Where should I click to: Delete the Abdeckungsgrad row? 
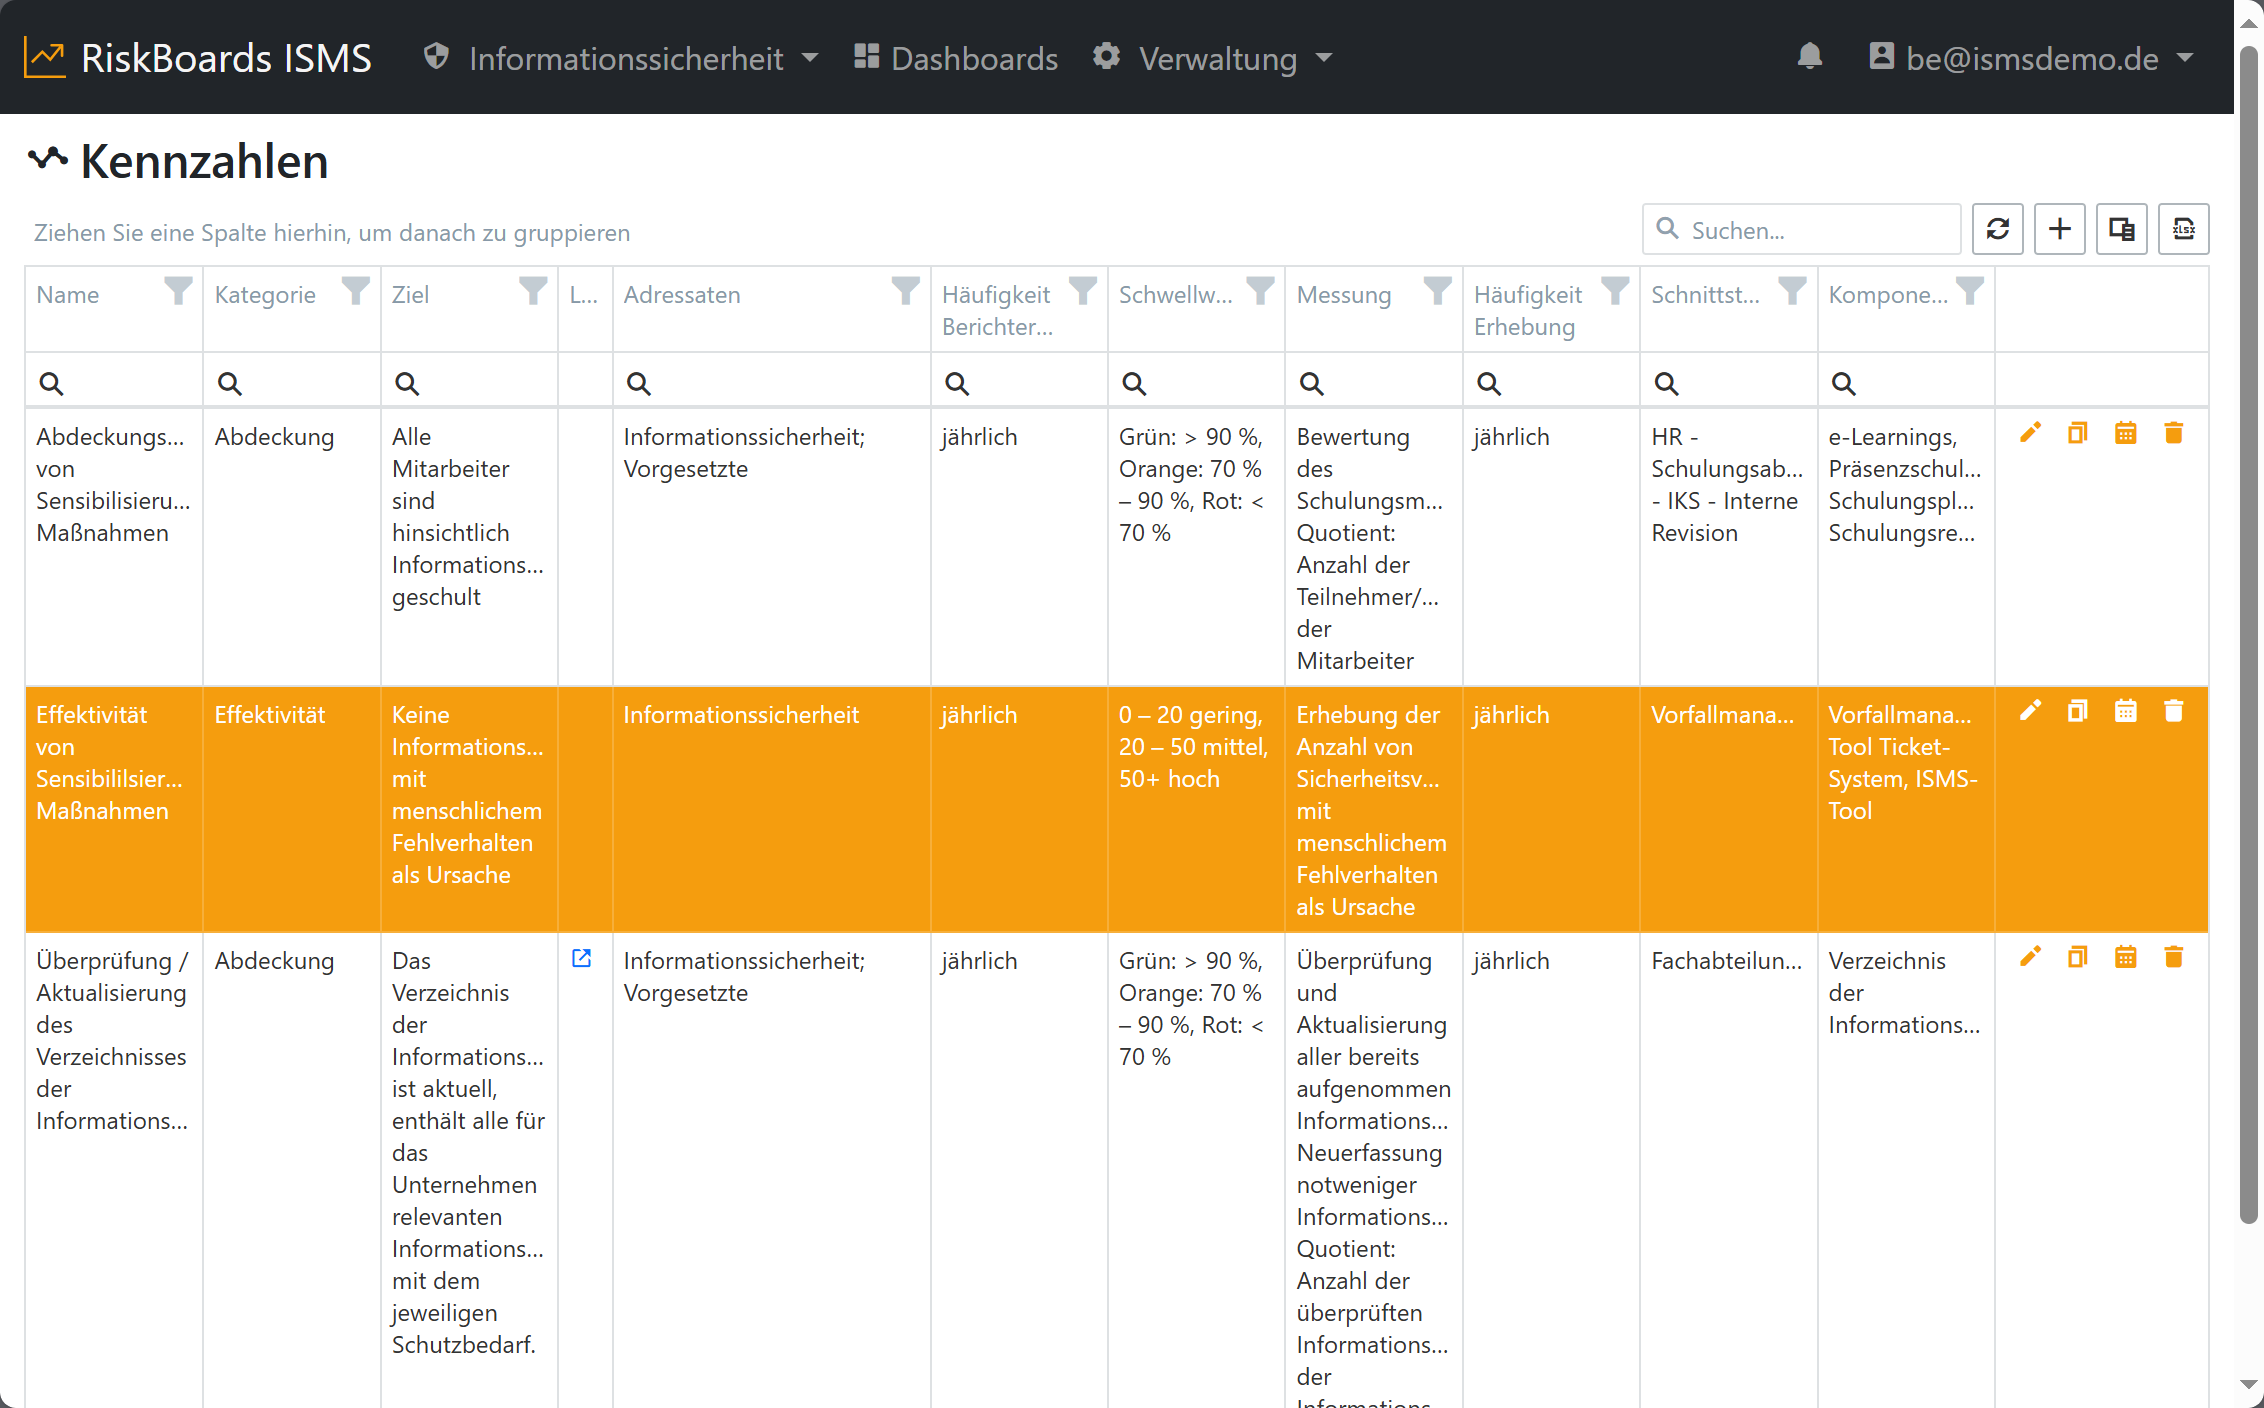[x=2174, y=433]
